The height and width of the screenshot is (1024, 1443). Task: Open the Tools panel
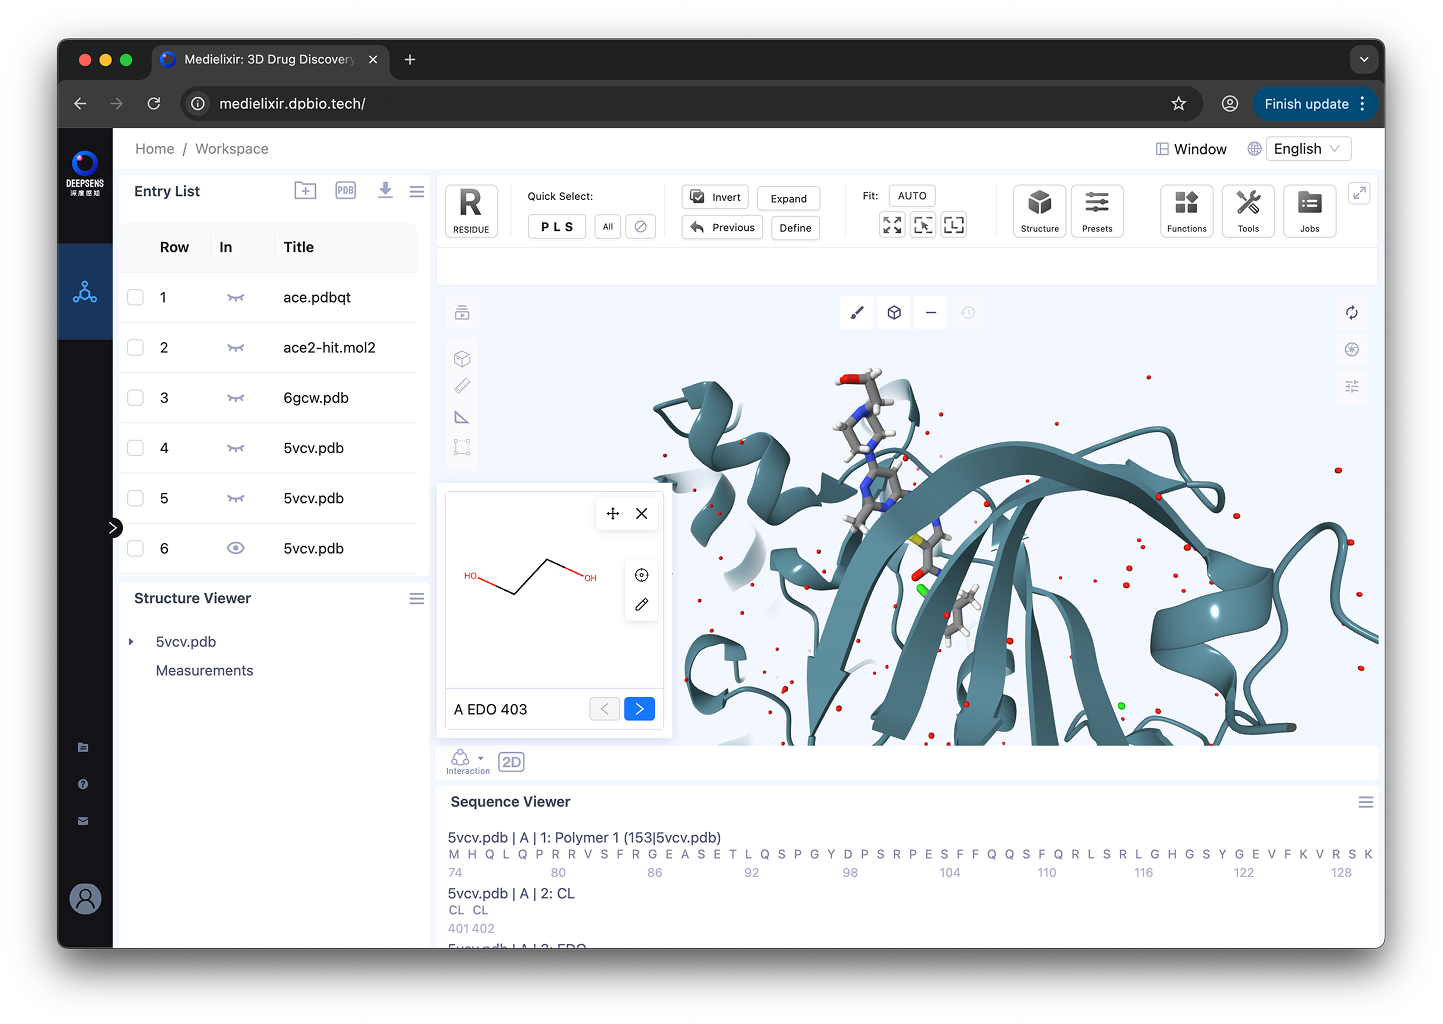[x=1247, y=211]
